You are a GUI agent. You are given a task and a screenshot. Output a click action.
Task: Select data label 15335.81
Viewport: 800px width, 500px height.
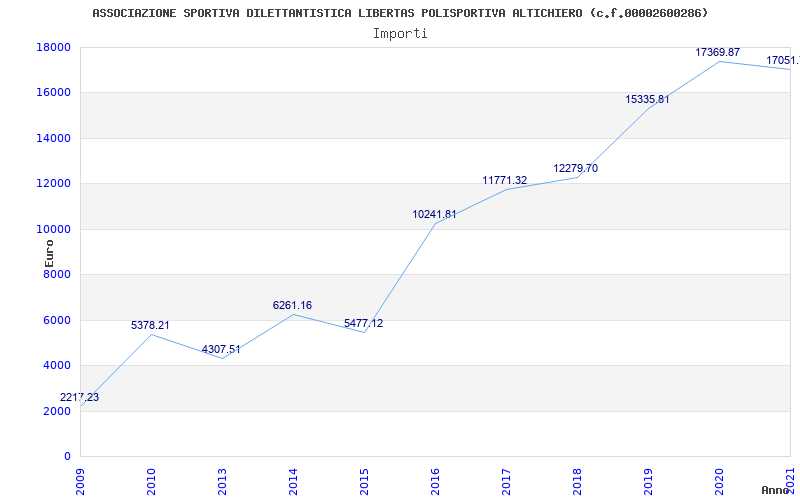[647, 99]
